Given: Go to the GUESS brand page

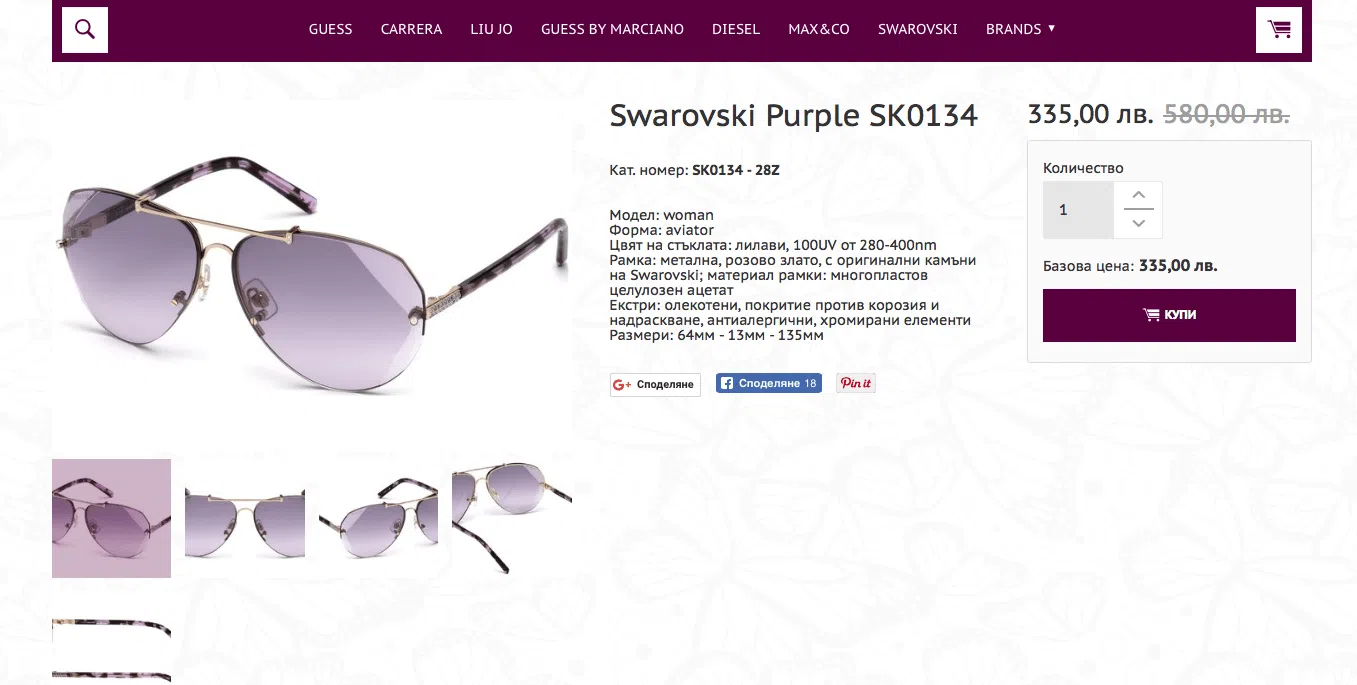Looking at the screenshot, I should pos(330,29).
